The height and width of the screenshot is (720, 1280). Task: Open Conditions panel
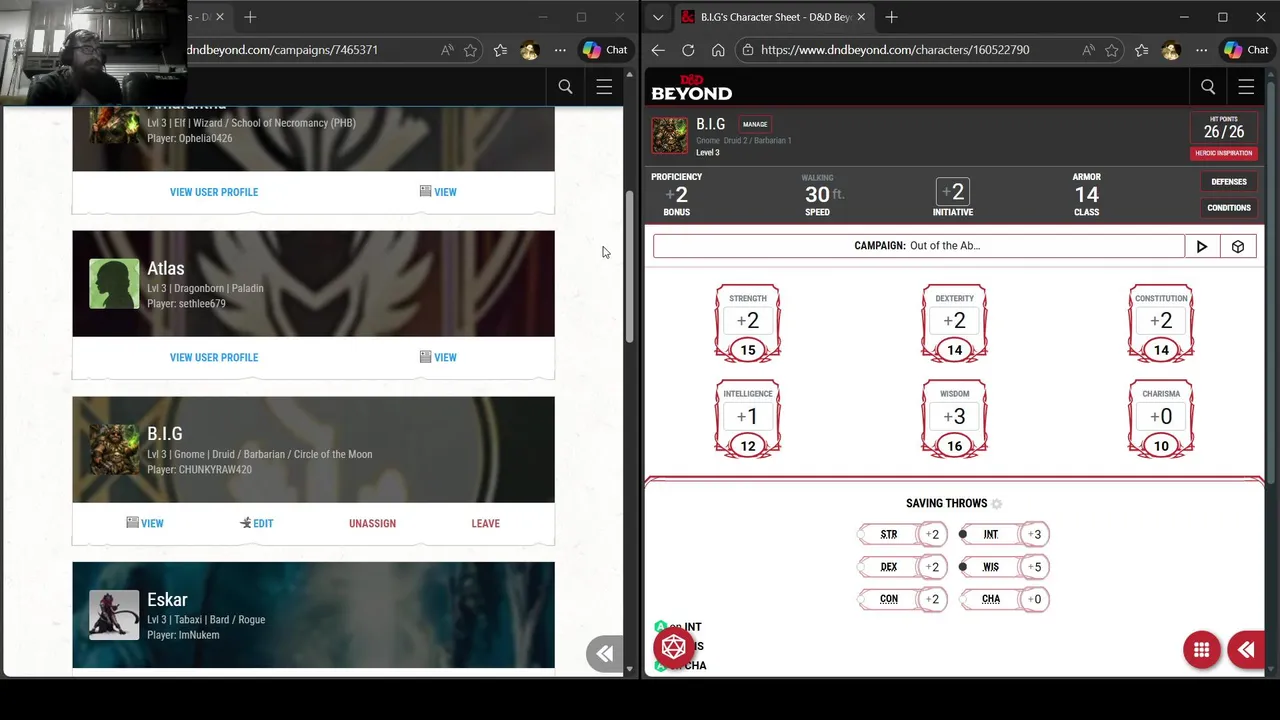point(1229,208)
